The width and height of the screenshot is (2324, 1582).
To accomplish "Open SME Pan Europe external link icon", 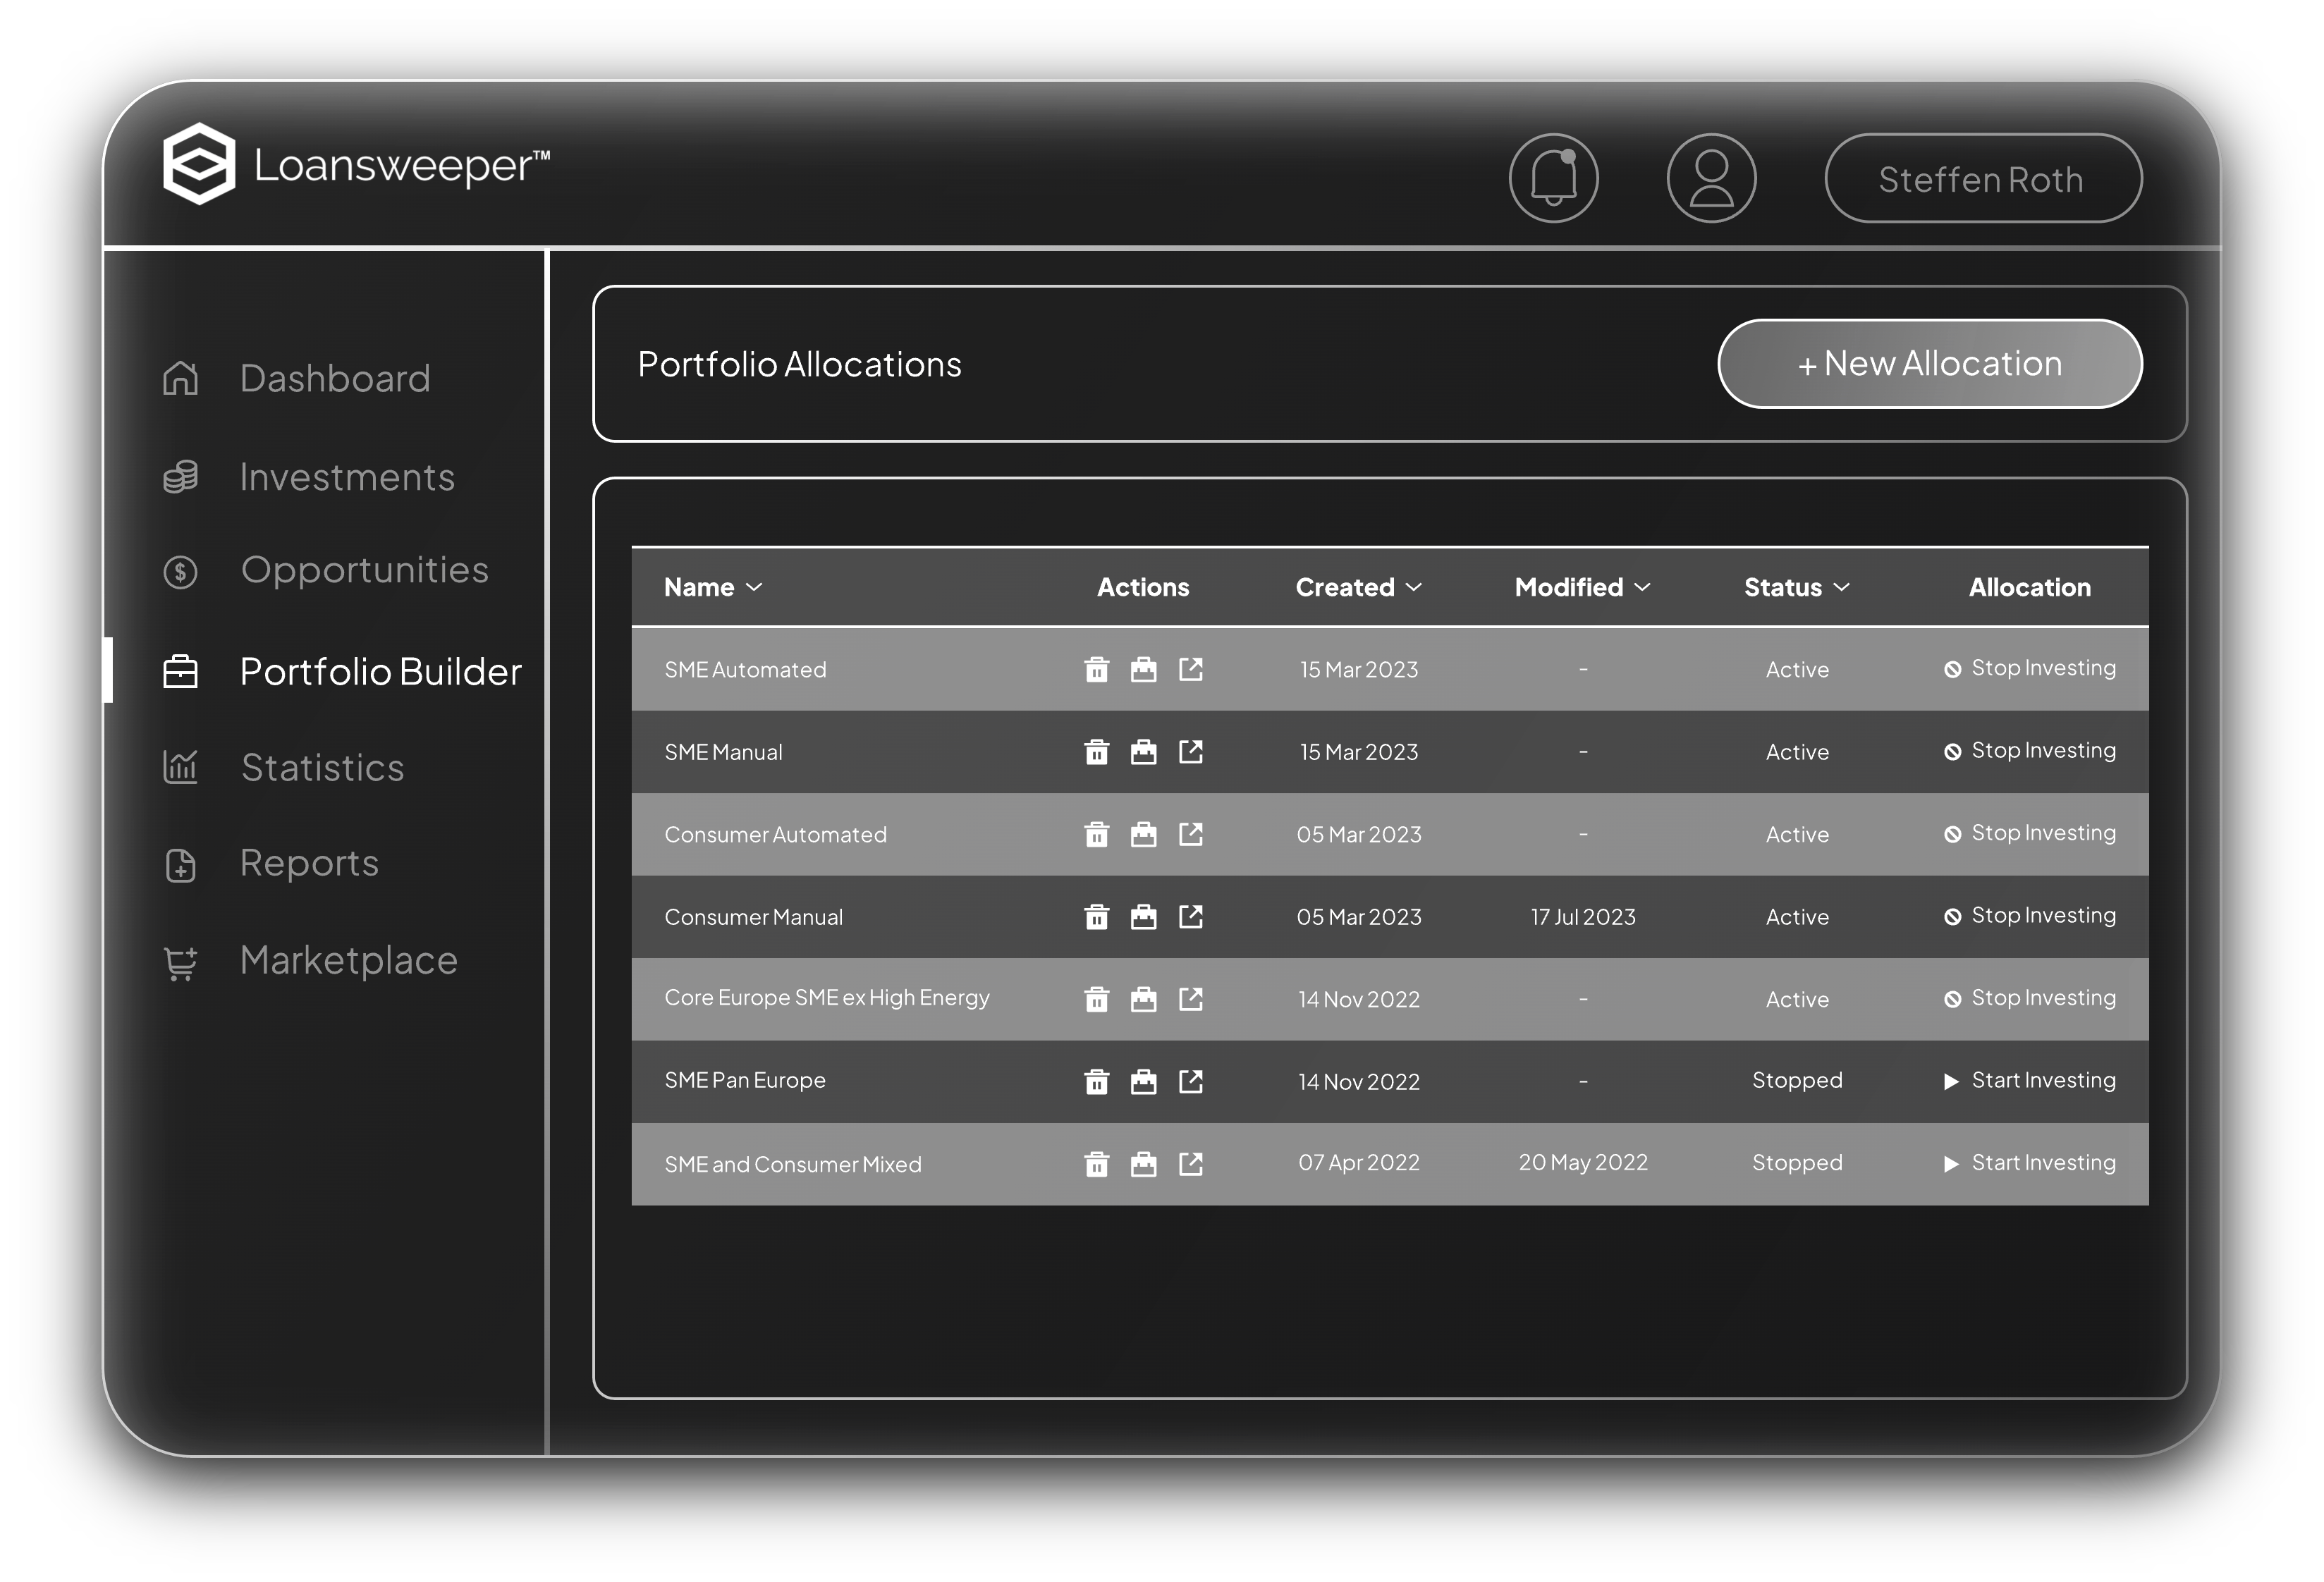I will pos(1190,1081).
